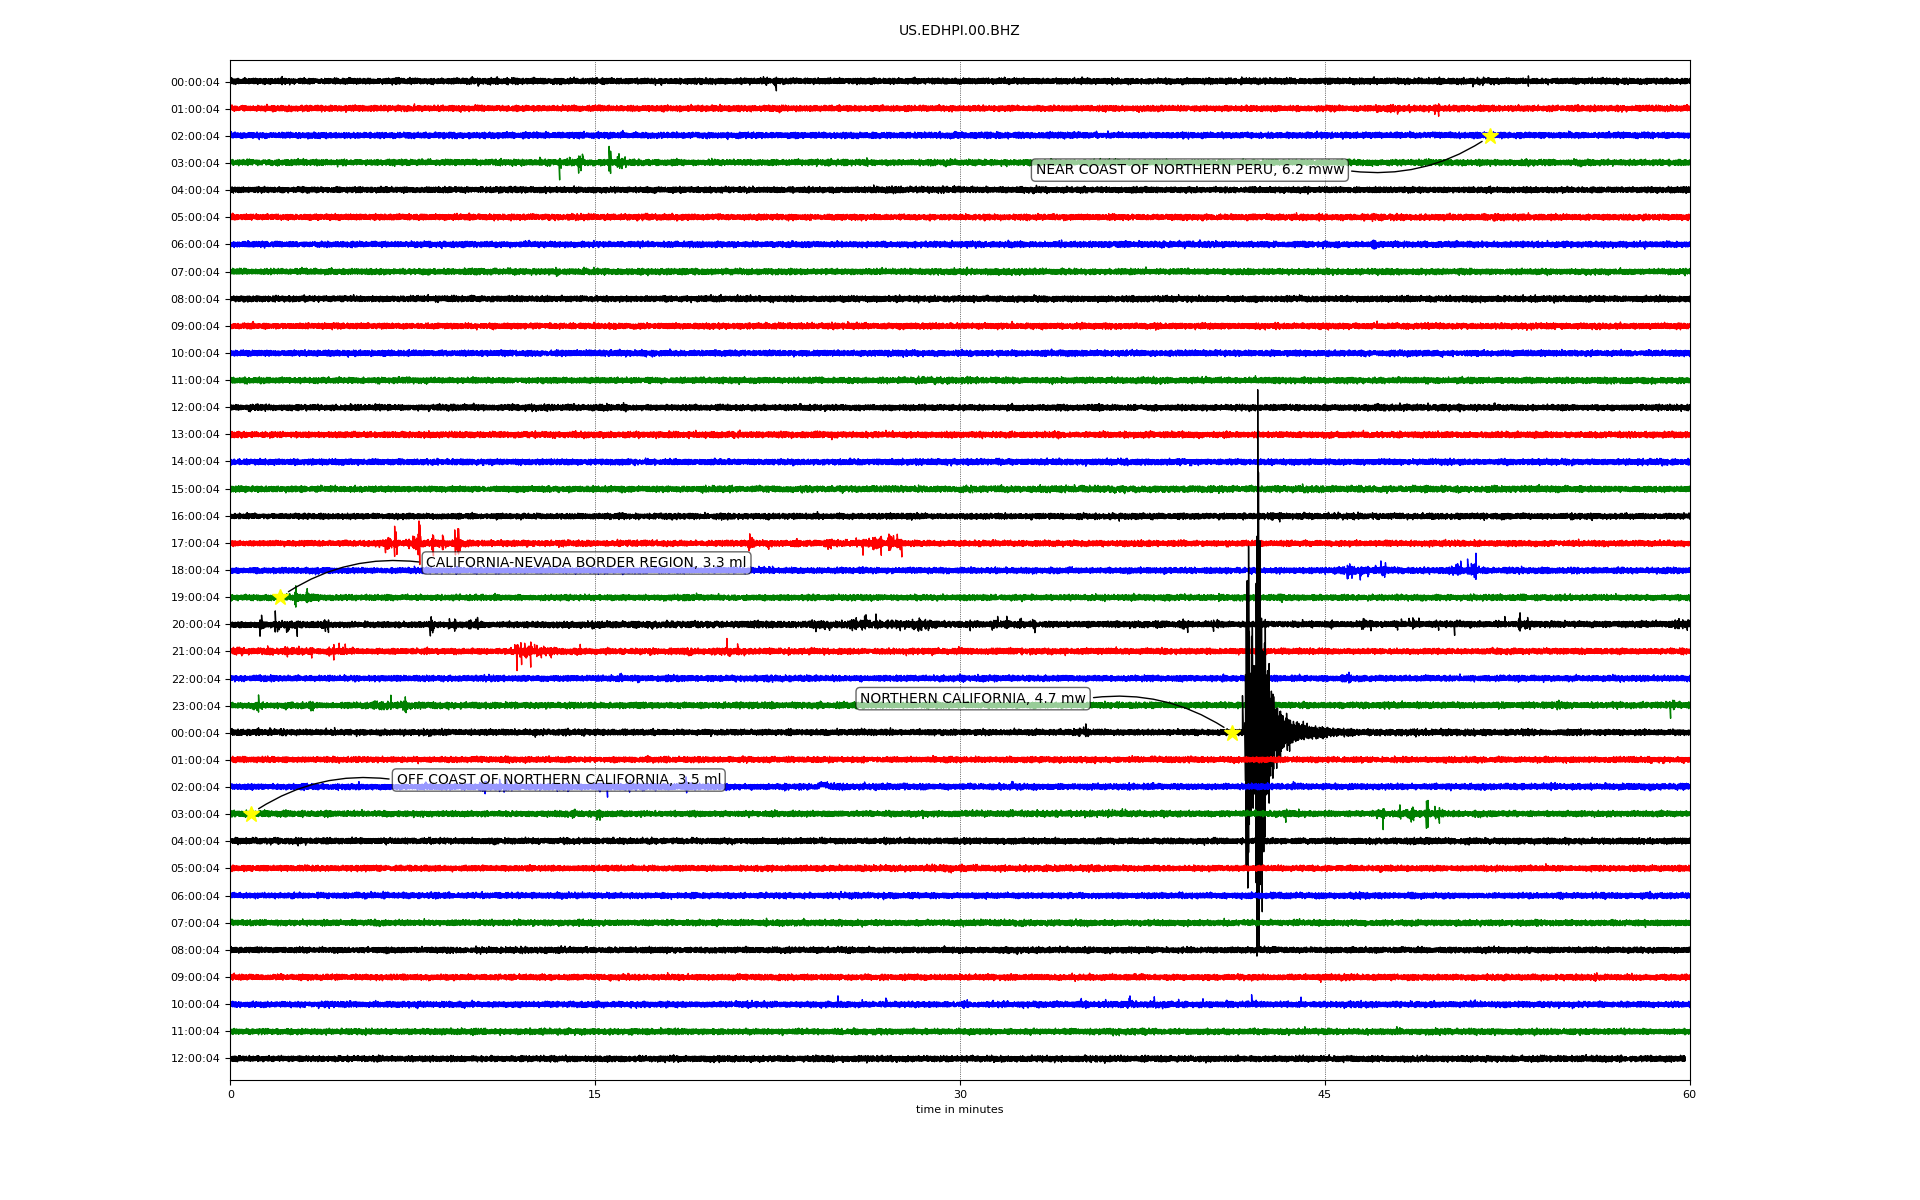The width and height of the screenshot is (1920, 1200).
Task: Click the Off Coast Northern California star
Action: click(x=251, y=814)
